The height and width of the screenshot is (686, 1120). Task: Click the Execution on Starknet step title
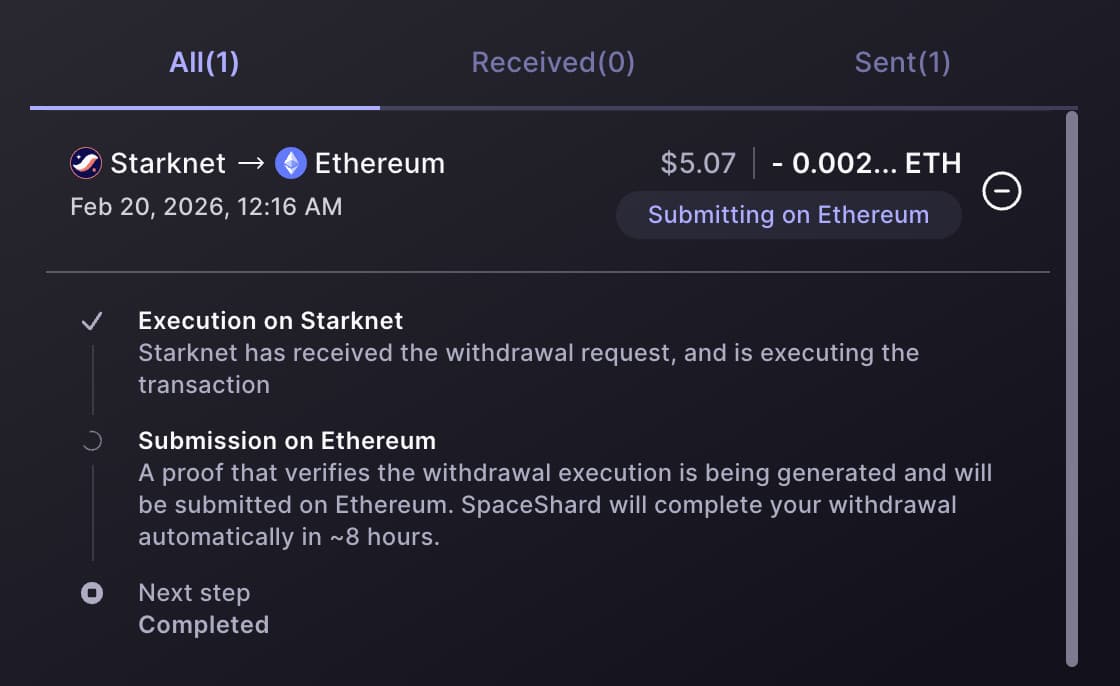271,321
